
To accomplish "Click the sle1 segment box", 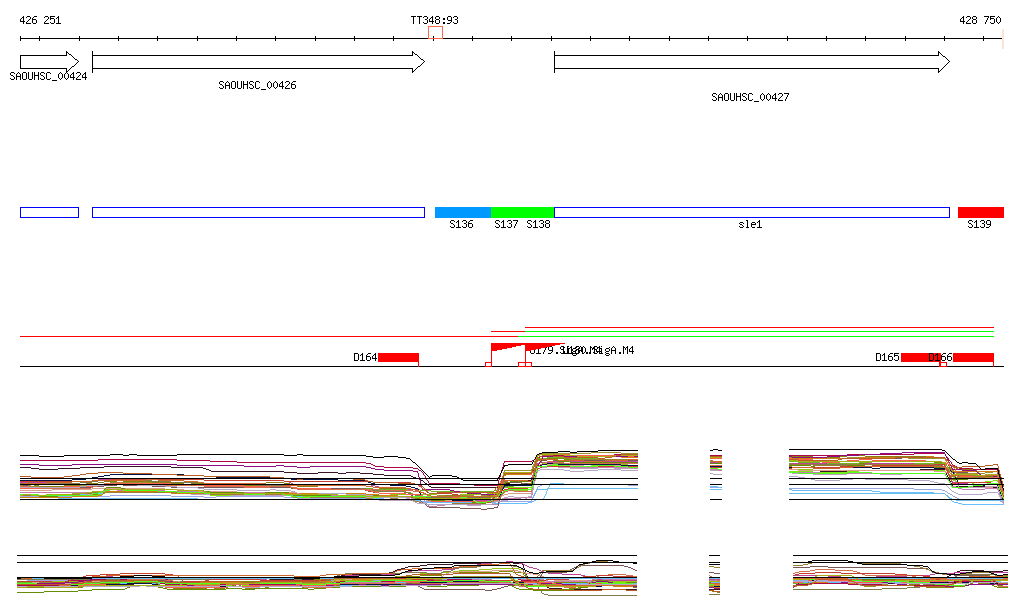I will (751, 212).
